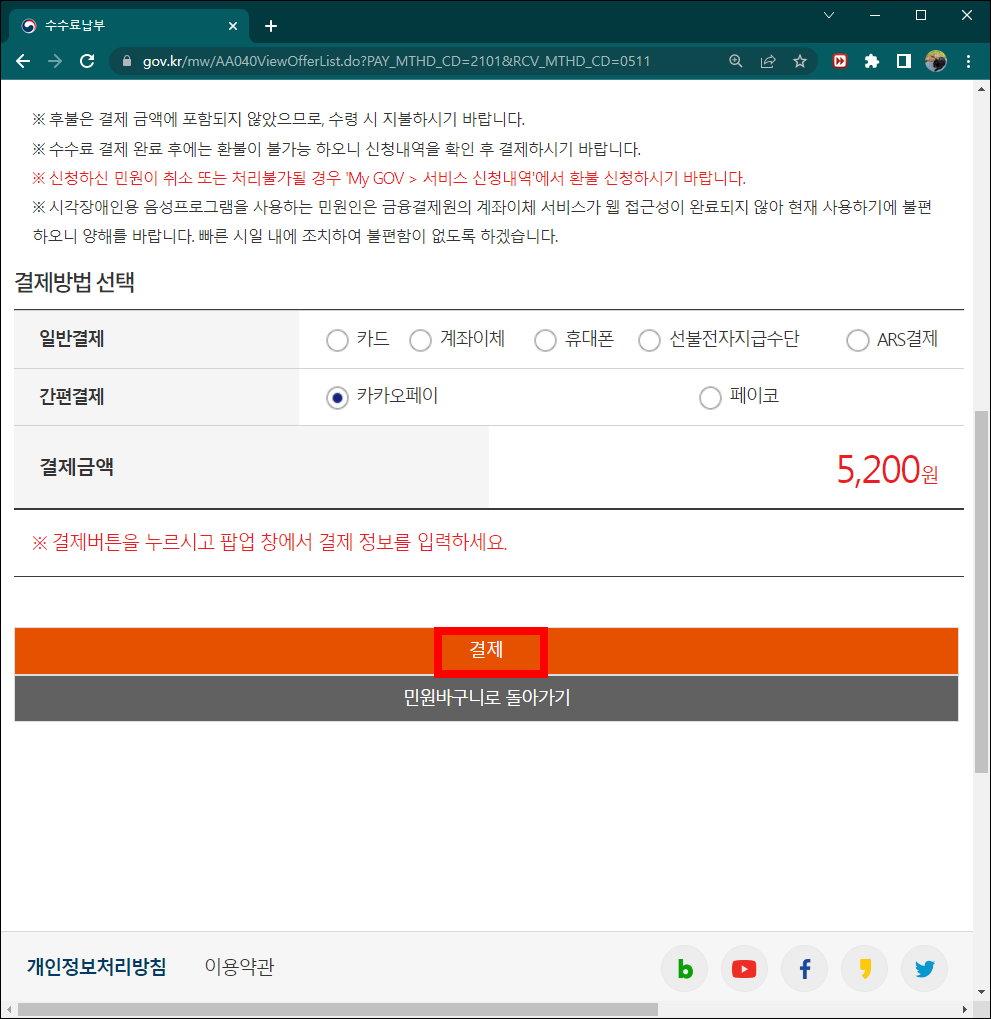Select the 휴대폰 payment option

click(545, 340)
